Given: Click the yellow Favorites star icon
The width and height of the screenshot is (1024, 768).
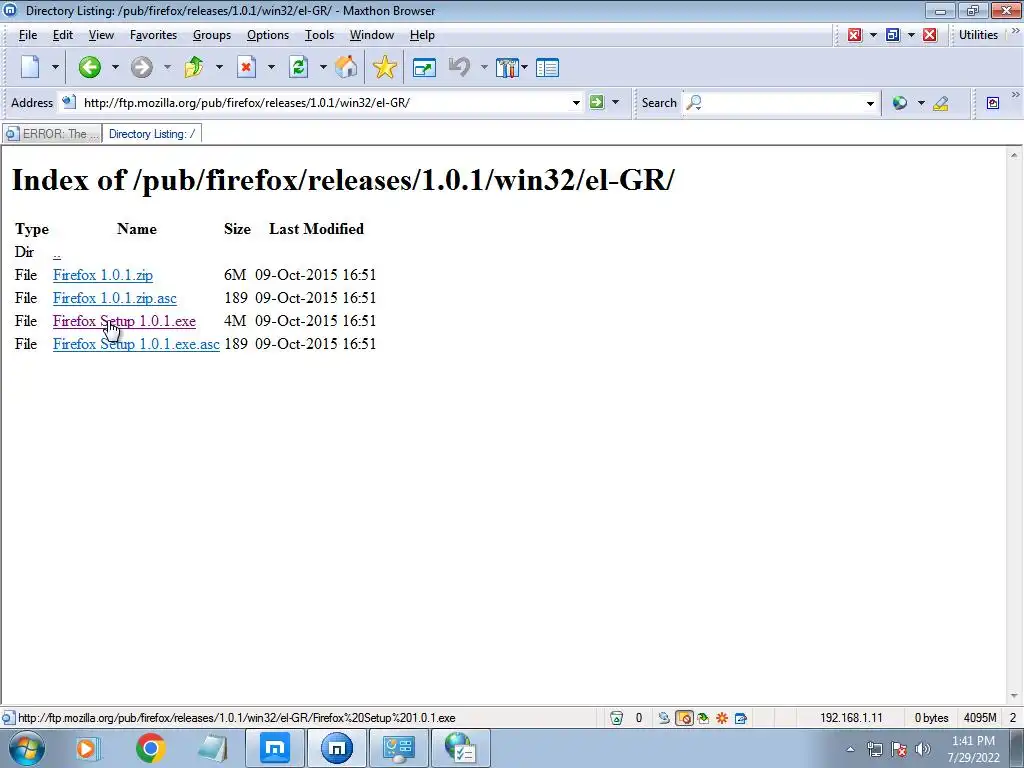Looking at the screenshot, I should (x=385, y=67).
